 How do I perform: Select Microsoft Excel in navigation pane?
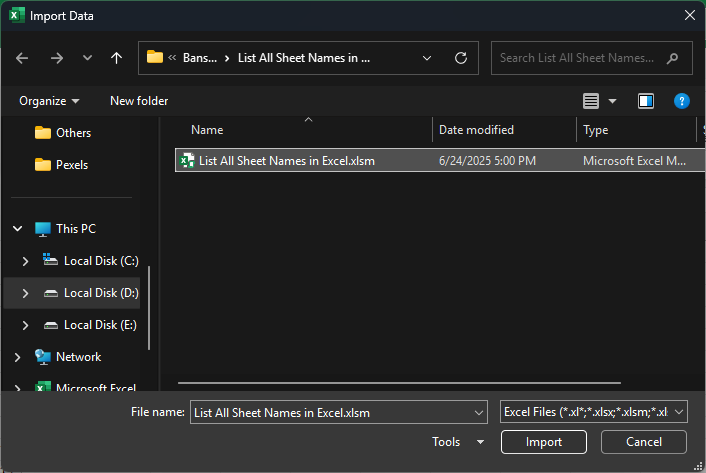(x=85, y=387)
